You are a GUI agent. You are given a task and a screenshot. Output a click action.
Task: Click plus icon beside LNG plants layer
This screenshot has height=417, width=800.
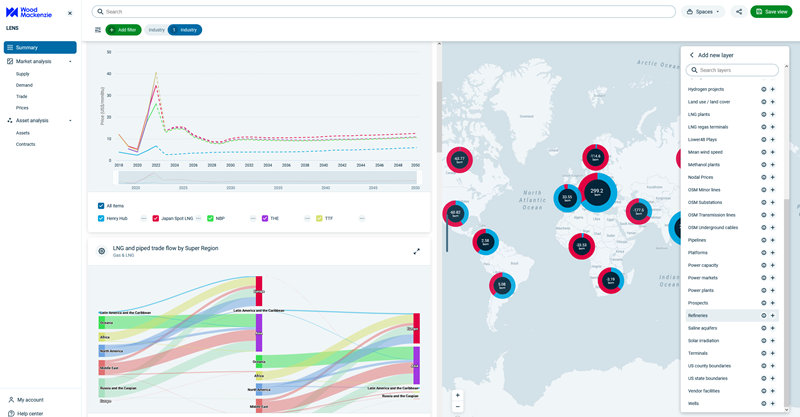(x=773, y=115)
